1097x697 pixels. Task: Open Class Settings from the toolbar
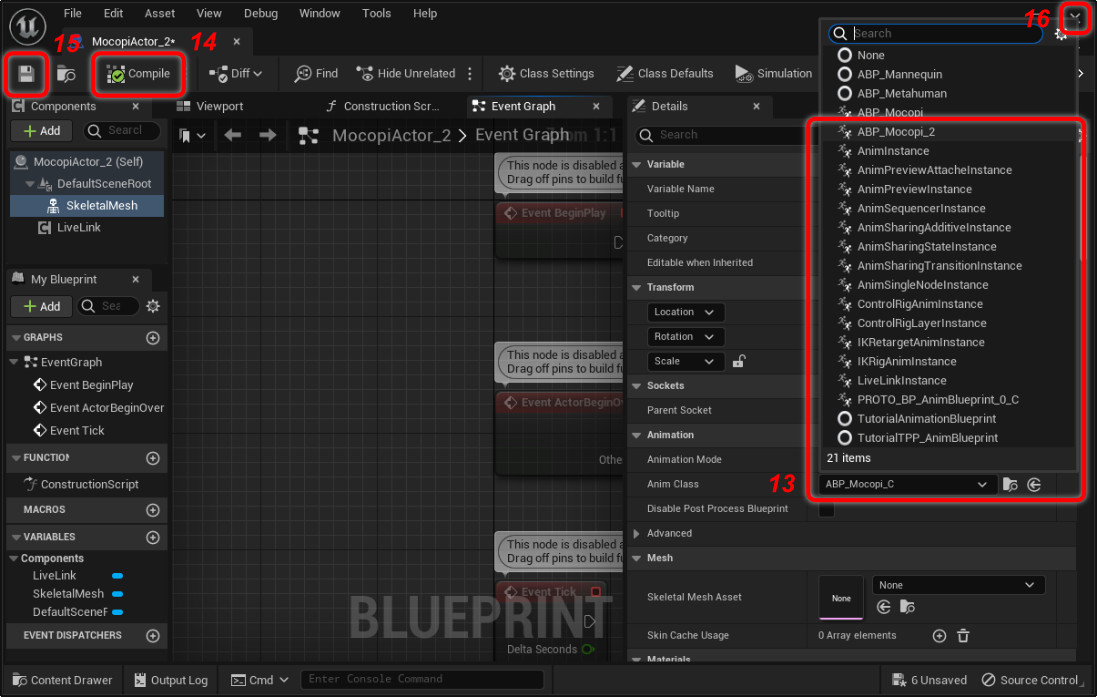point(546,74)
